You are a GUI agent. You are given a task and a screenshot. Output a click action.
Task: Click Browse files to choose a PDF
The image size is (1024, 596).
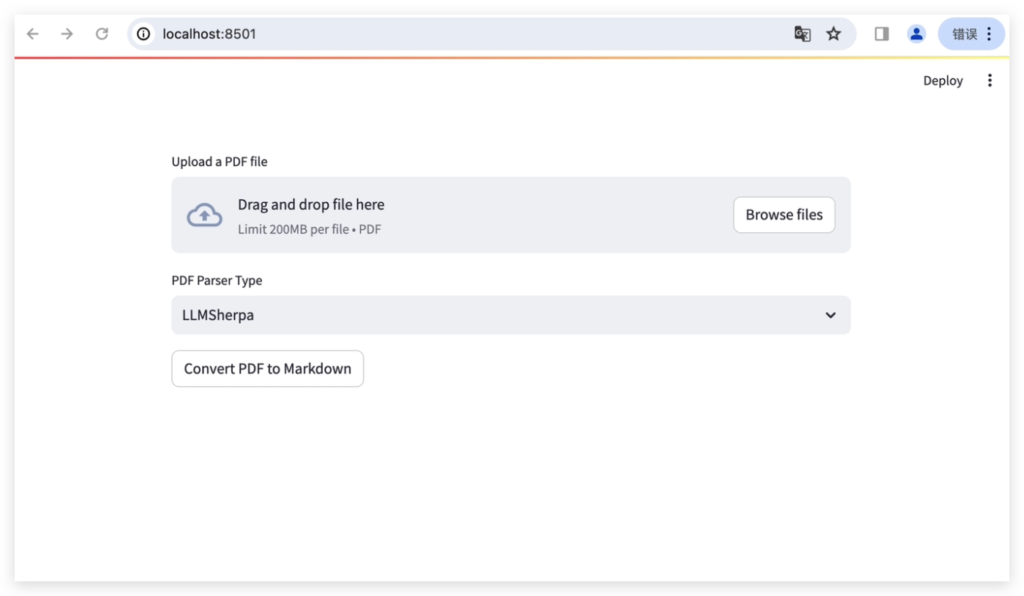click(784, 215)
